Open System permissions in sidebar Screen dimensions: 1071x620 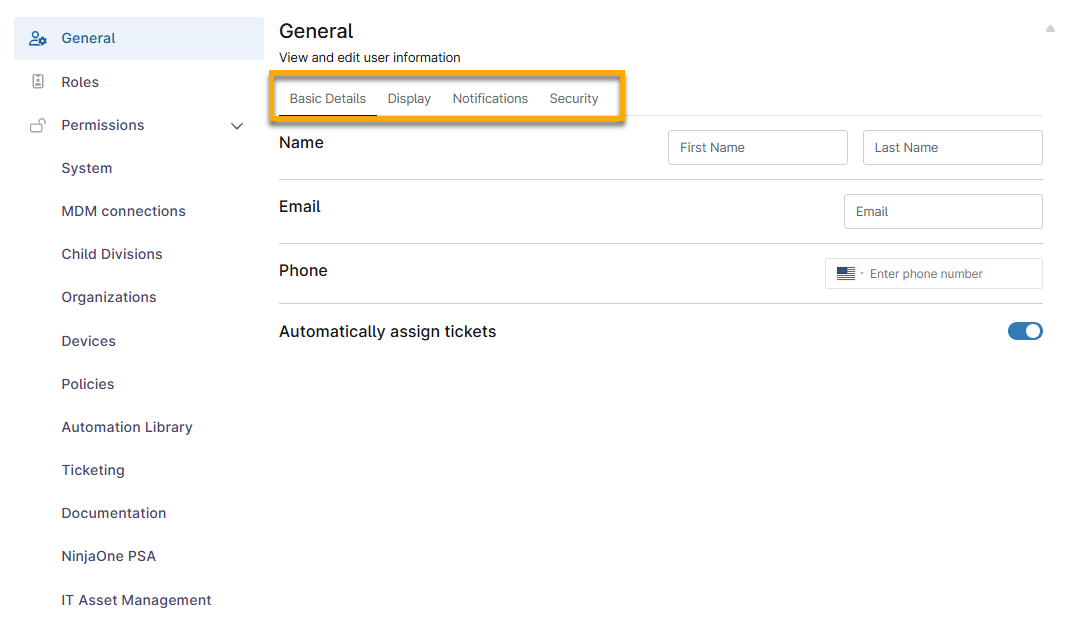coord(87,168)
